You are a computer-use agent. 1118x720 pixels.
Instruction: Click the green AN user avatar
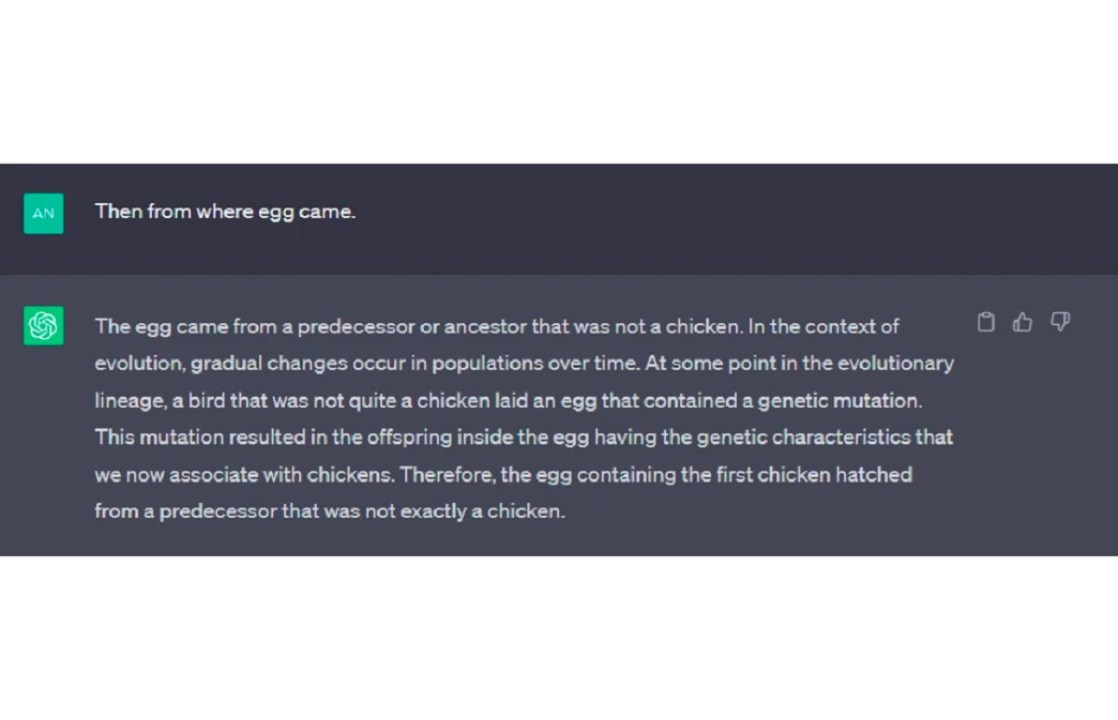43,213
